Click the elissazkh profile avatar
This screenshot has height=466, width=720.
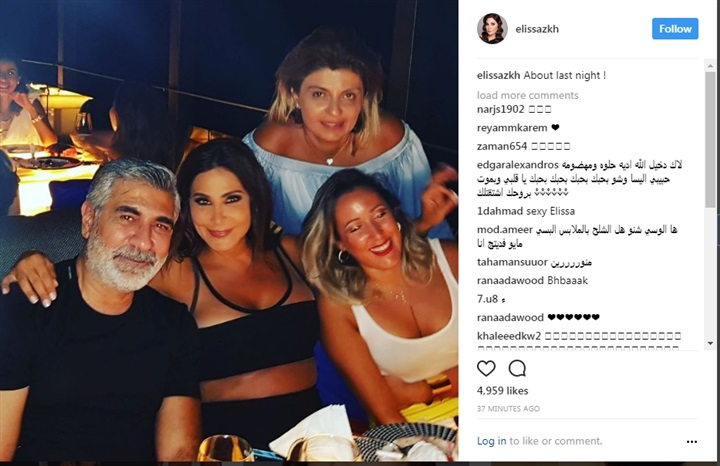pyautogui.click(x=492, y=28)
